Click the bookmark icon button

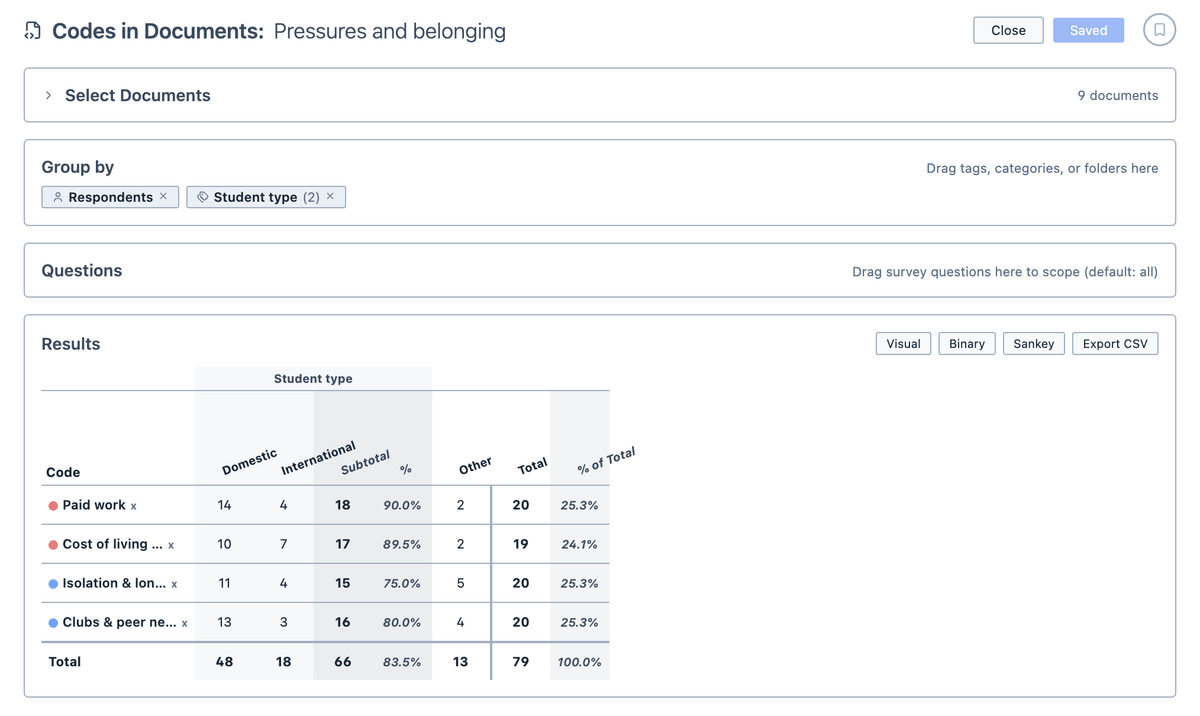point(1159,30)
